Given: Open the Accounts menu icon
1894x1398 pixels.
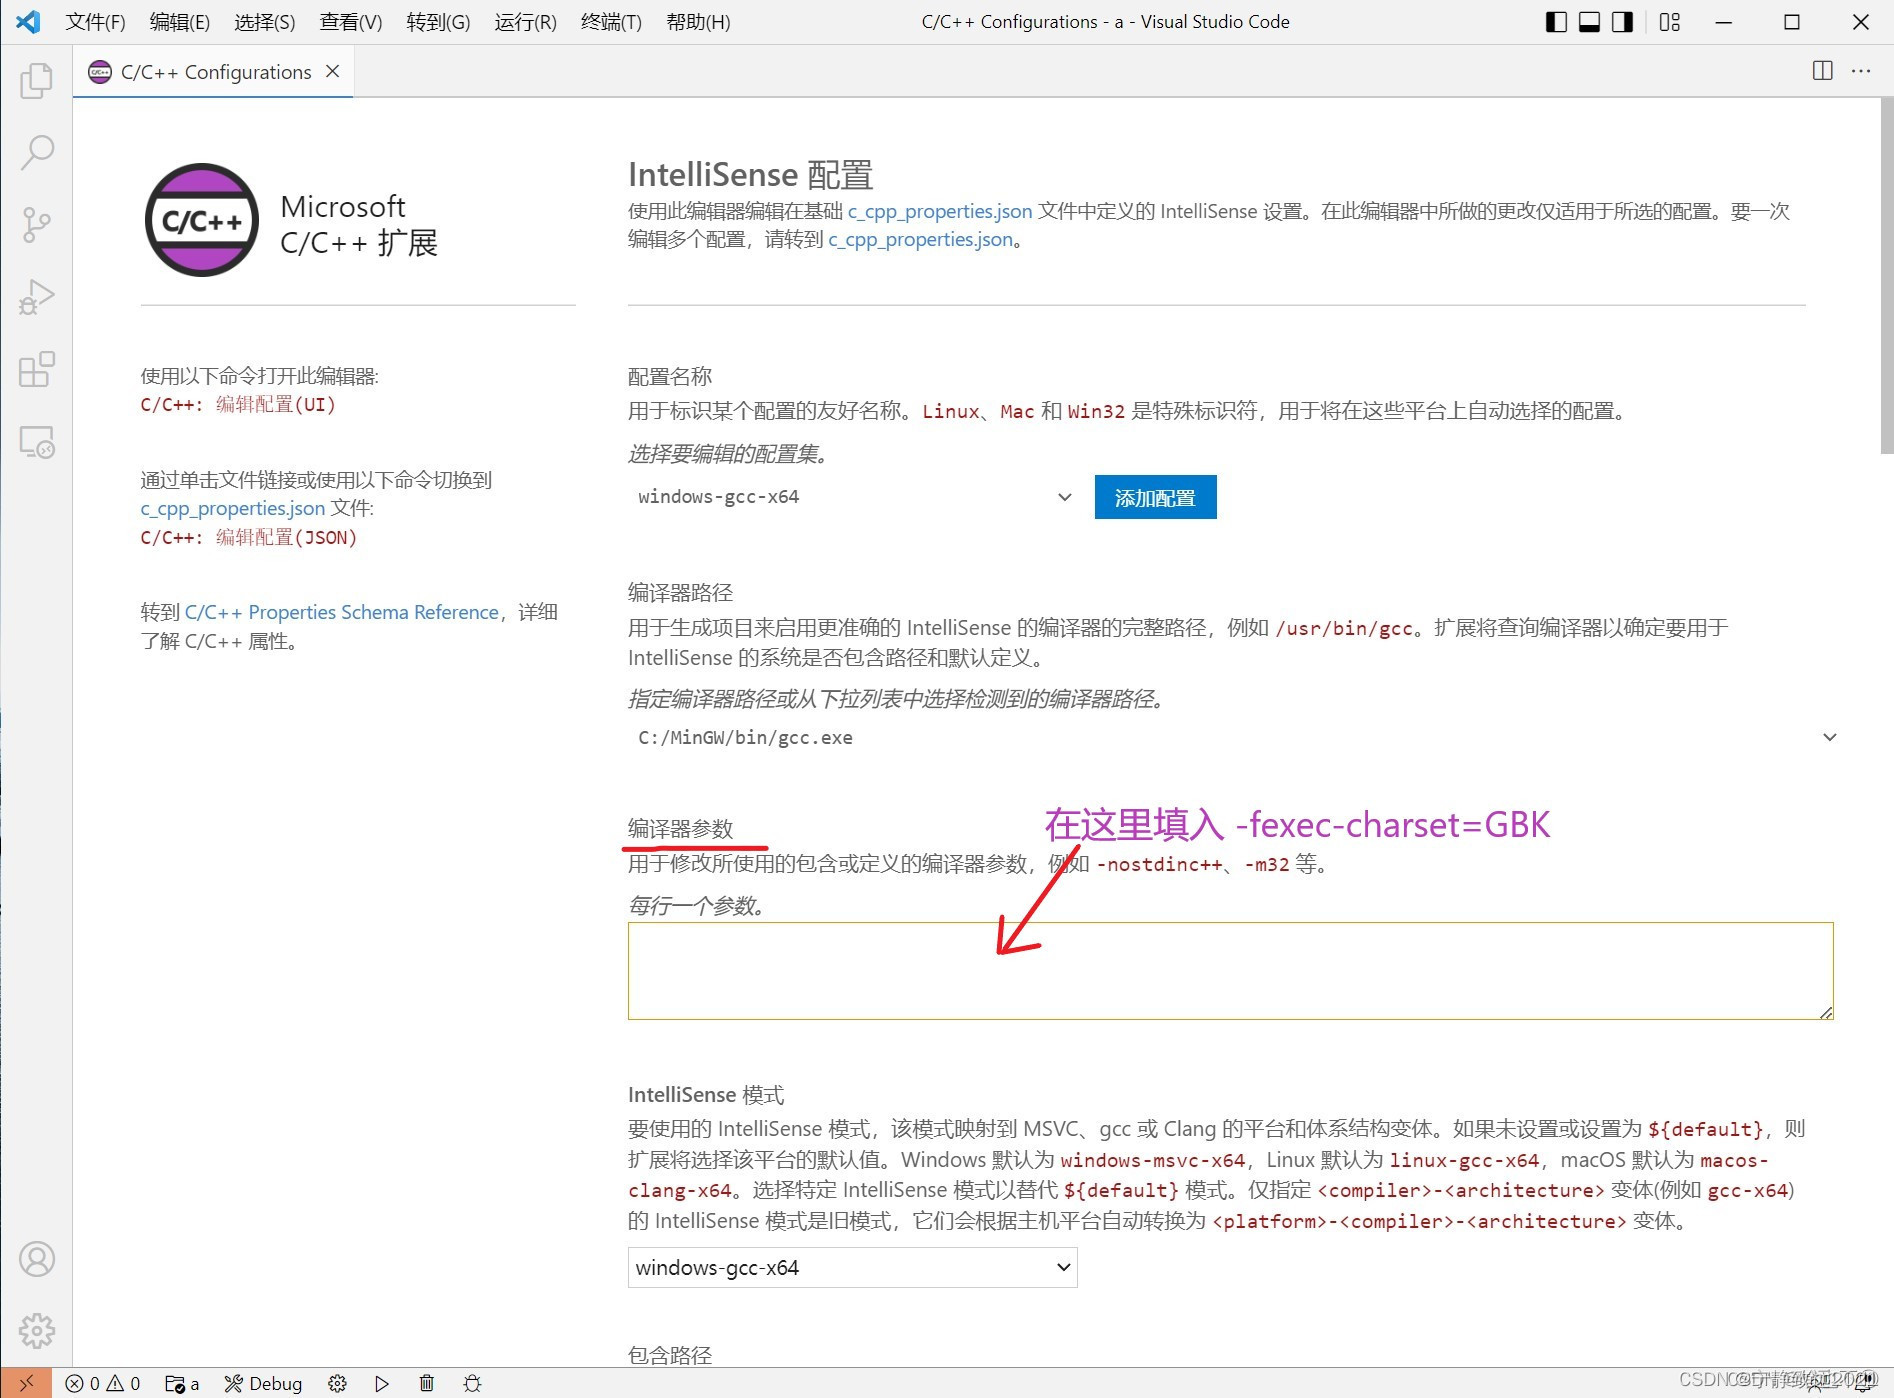Looking at the screenshot, I should point(37,1259).
